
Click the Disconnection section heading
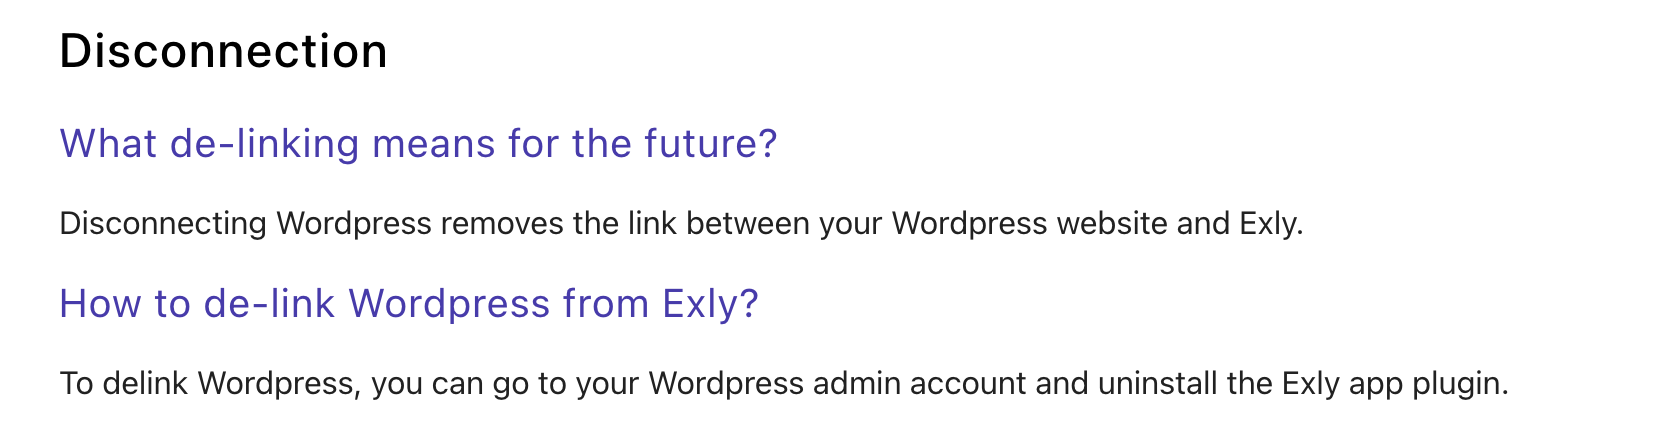223,51
